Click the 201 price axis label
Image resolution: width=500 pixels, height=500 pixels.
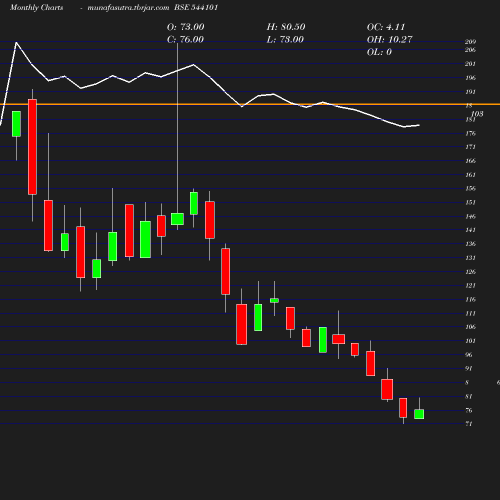point(470,64)
